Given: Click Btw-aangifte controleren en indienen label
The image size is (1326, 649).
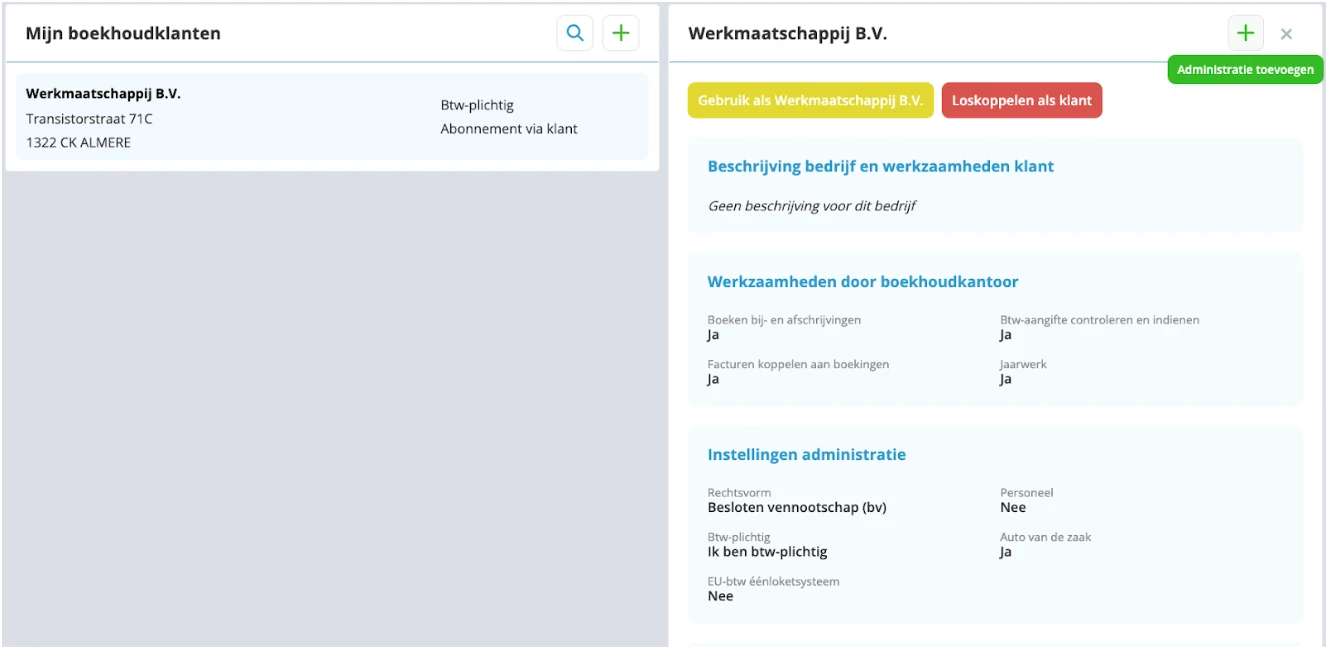Looking at the screenshot, I should point(1100,320).
